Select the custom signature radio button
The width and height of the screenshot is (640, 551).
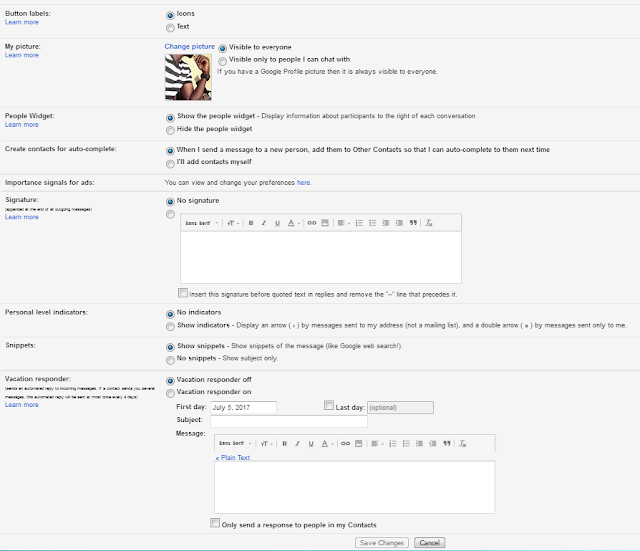point(170,214)
